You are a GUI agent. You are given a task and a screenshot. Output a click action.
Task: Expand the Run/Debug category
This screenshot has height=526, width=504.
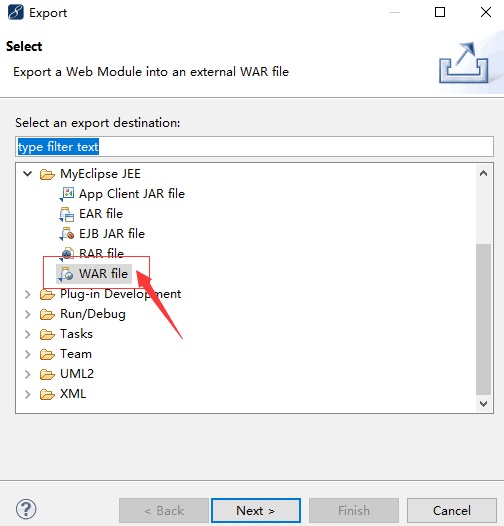coord(28,314)
